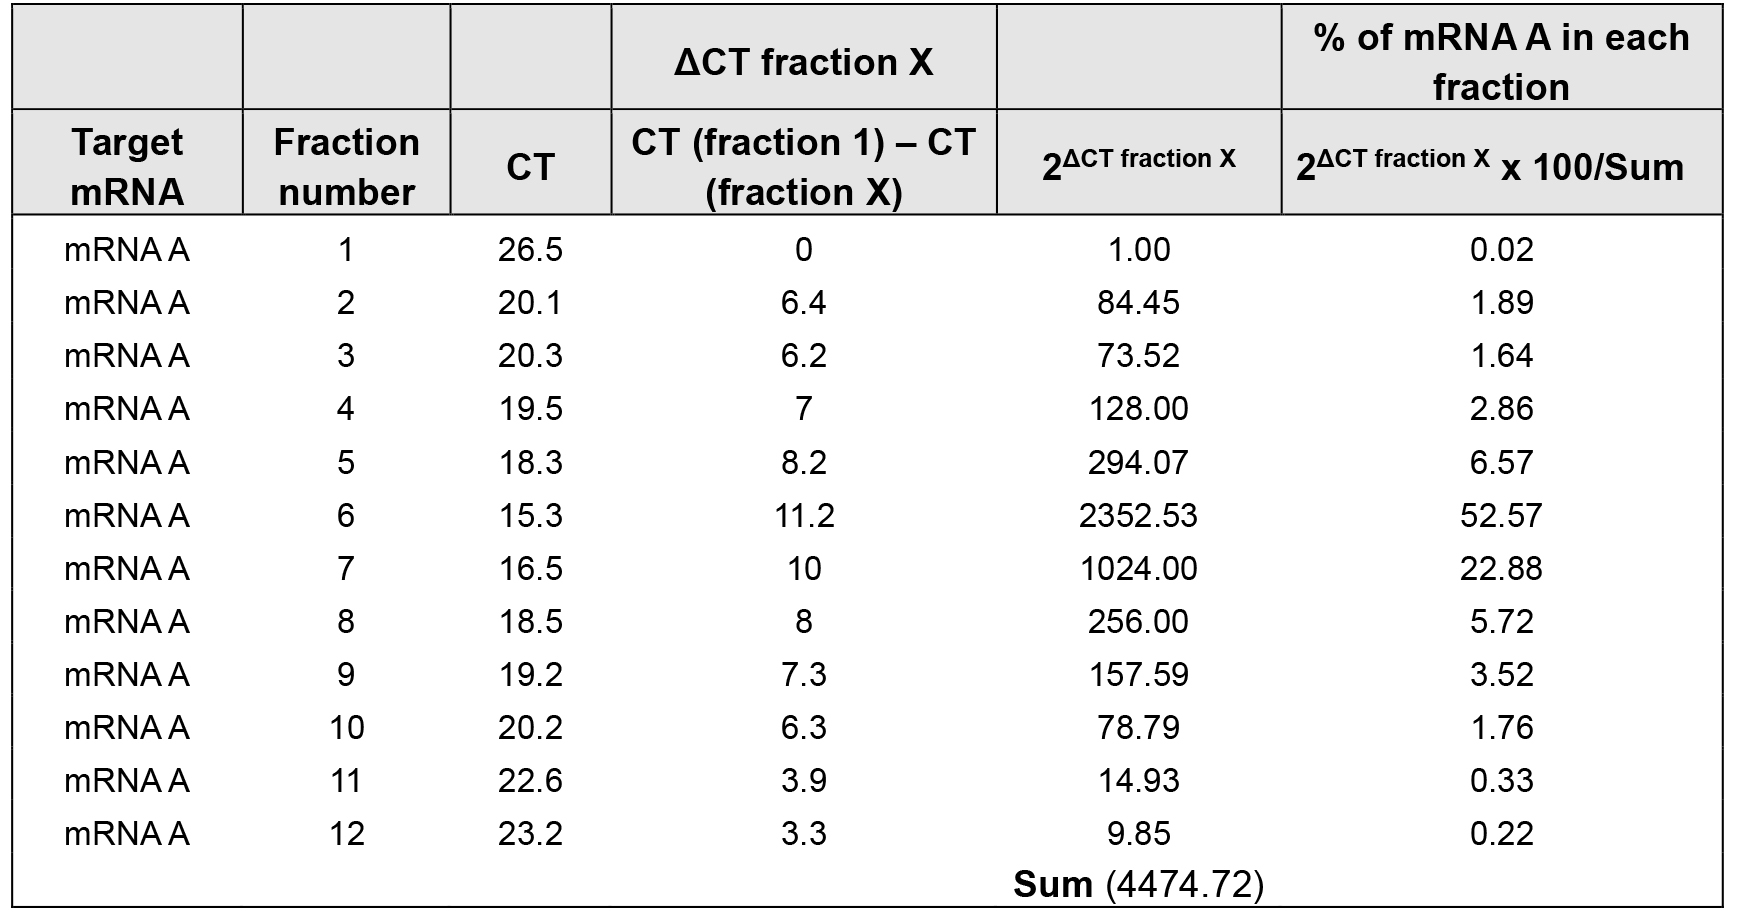Image resolution: width=1738 pixels, height=922 pixels.
Task: Select the ΔCT value 11.2
Action: (x=803, y=515)
